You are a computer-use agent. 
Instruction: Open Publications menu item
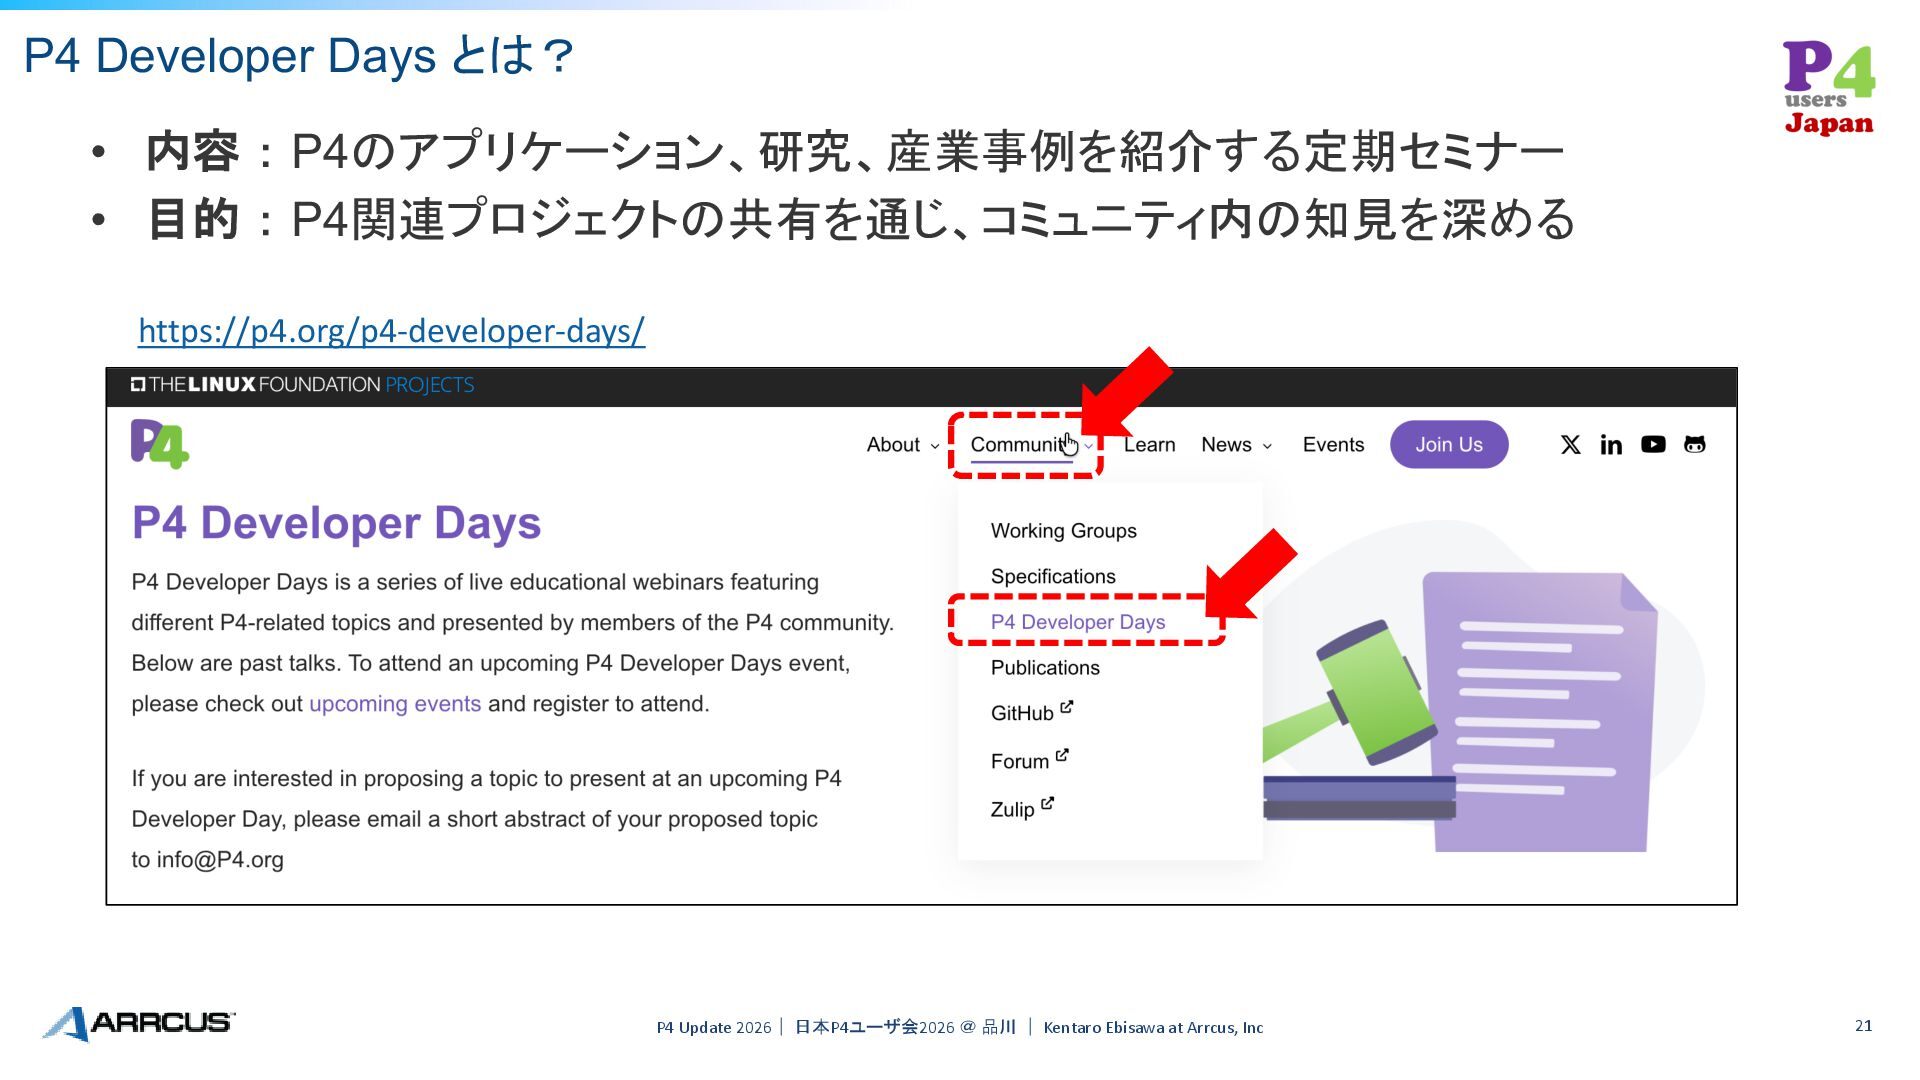tap(1044, 668)
